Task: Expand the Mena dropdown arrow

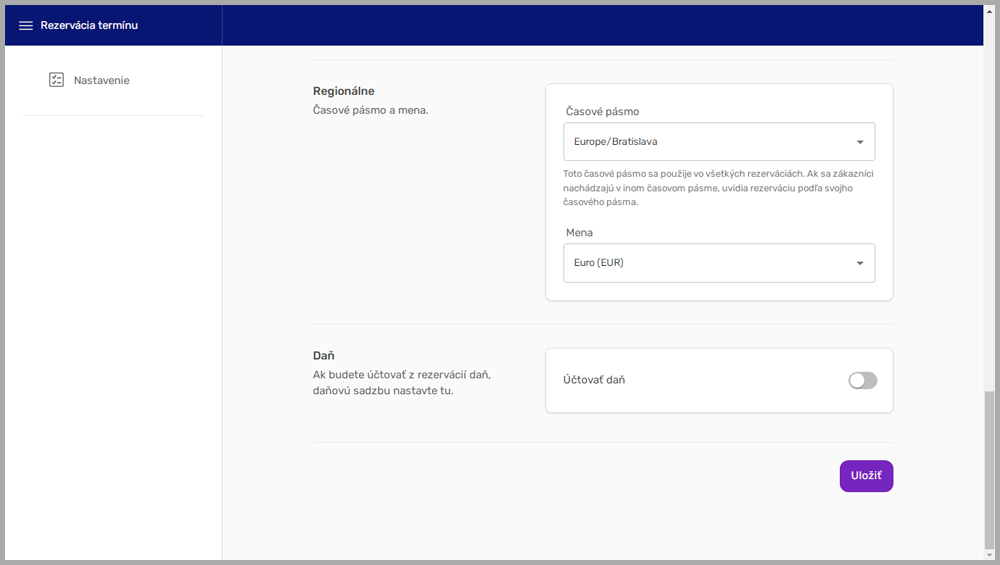Action: click(860, 263)
